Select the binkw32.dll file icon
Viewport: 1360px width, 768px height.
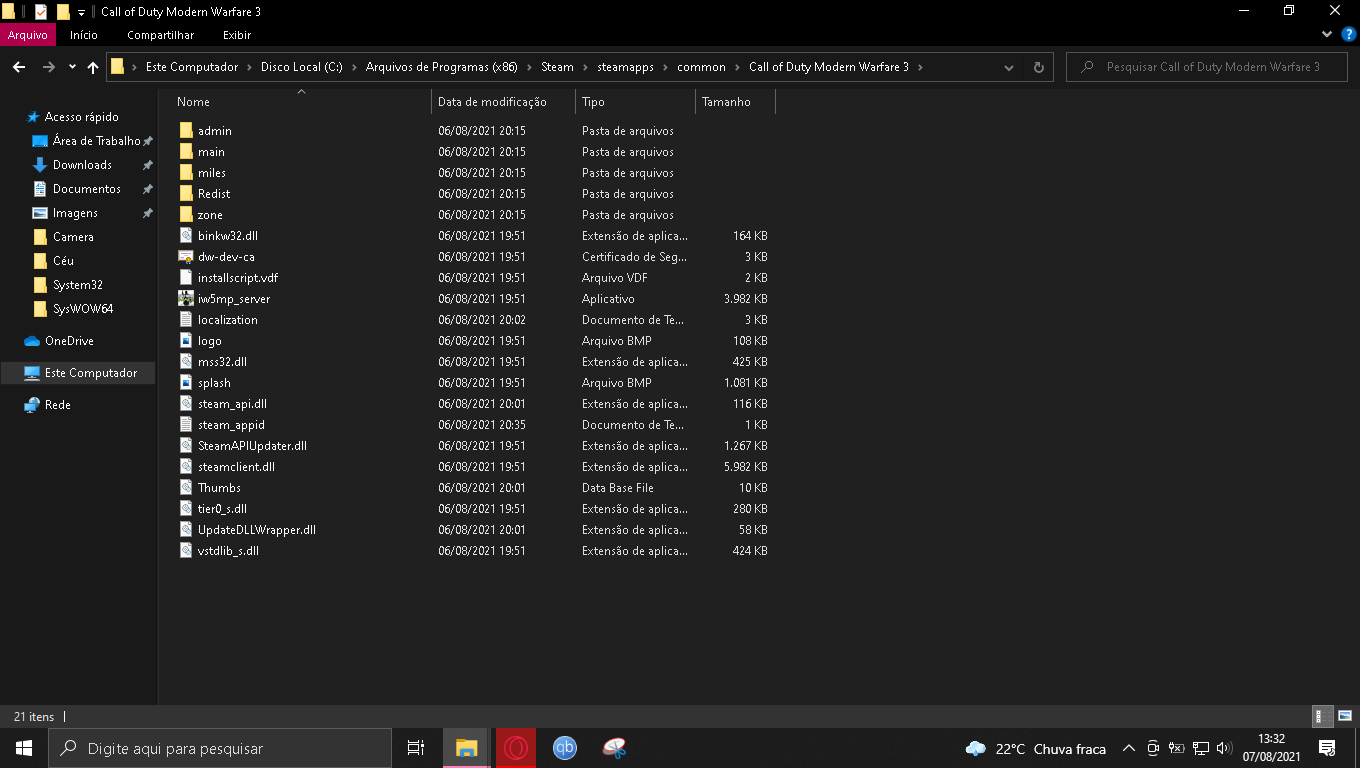186,236
